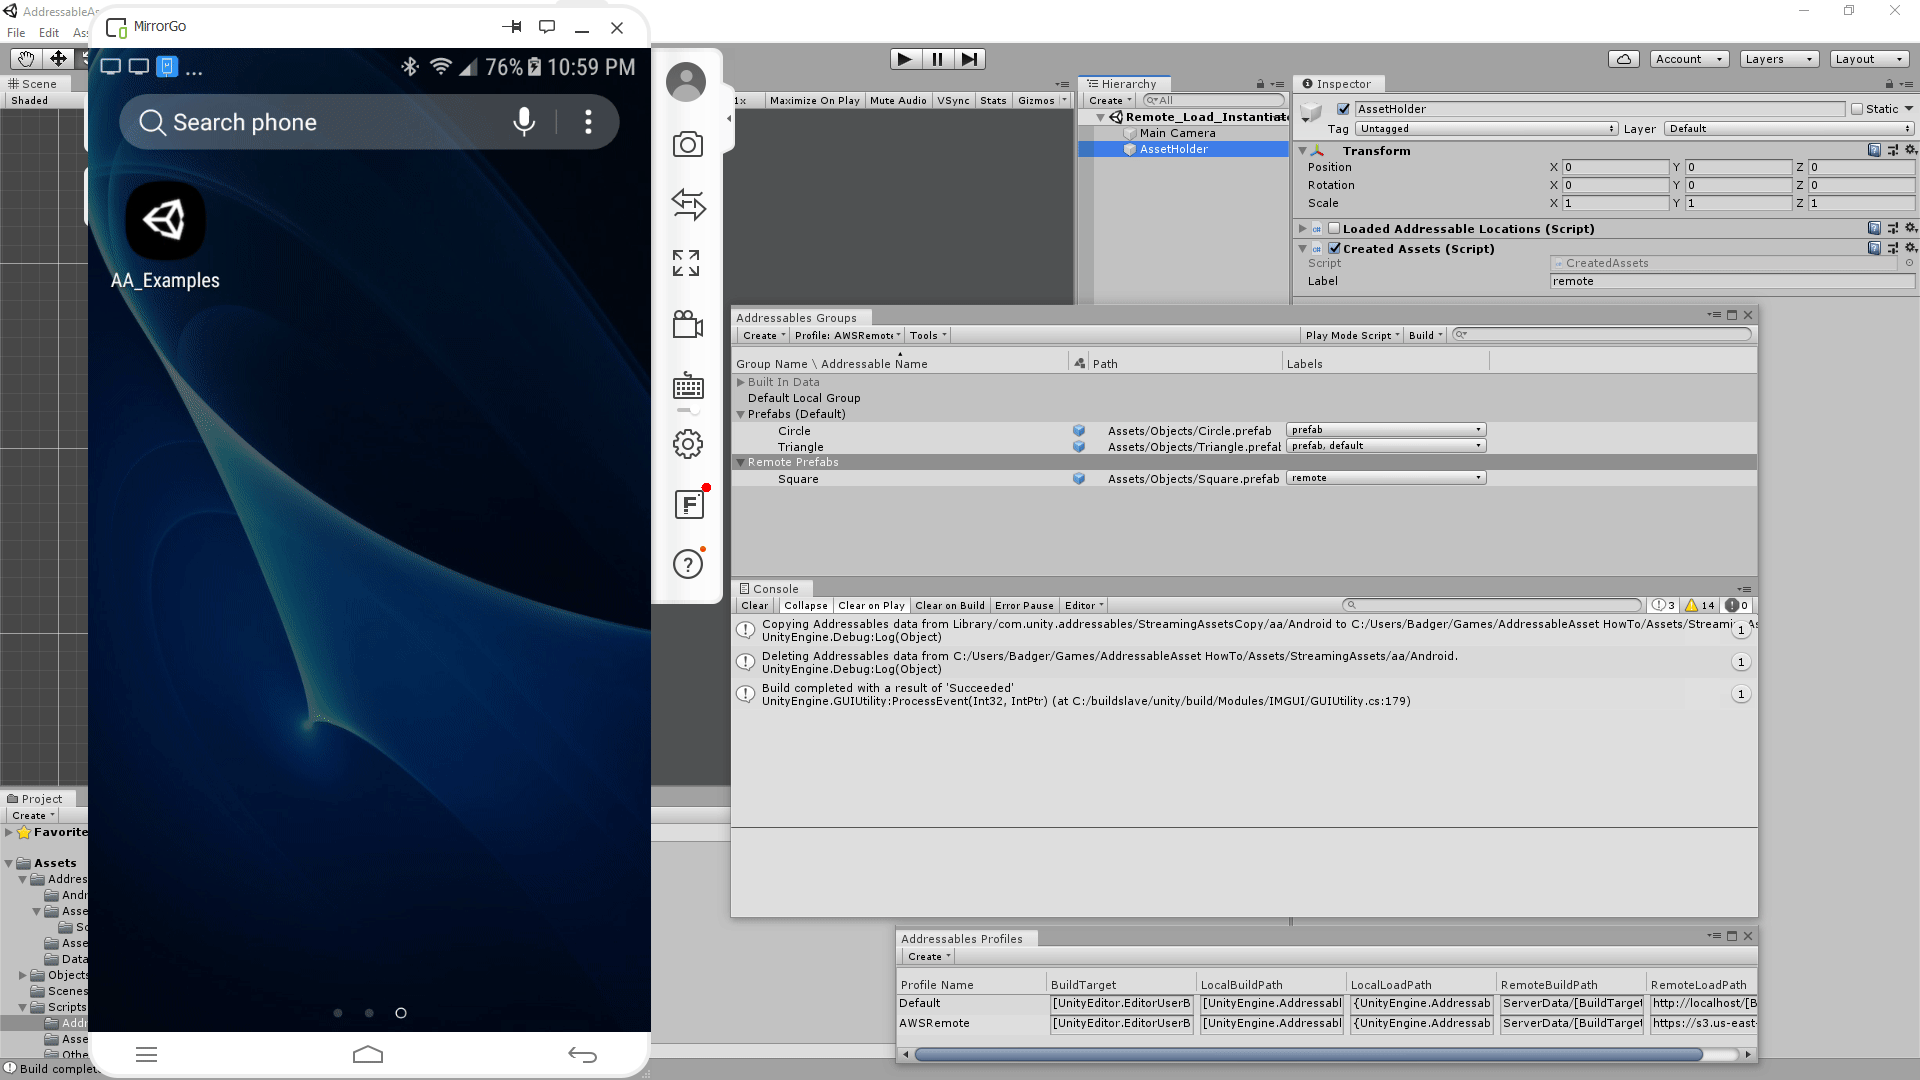
Task: Toggle the Static checkbox in Inspector
Action: [1857, 109]
